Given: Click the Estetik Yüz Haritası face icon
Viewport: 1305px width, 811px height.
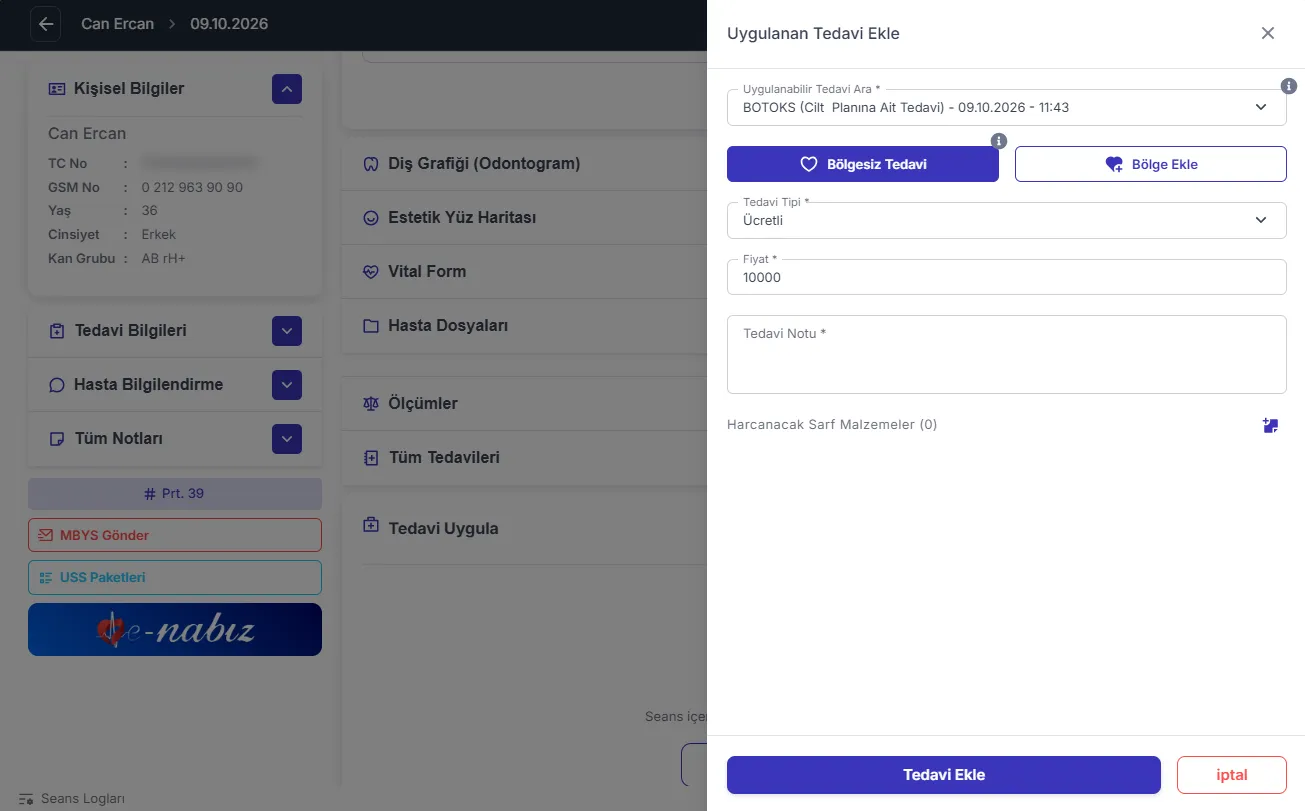Looking at the screenshot, I should [370, 218].
